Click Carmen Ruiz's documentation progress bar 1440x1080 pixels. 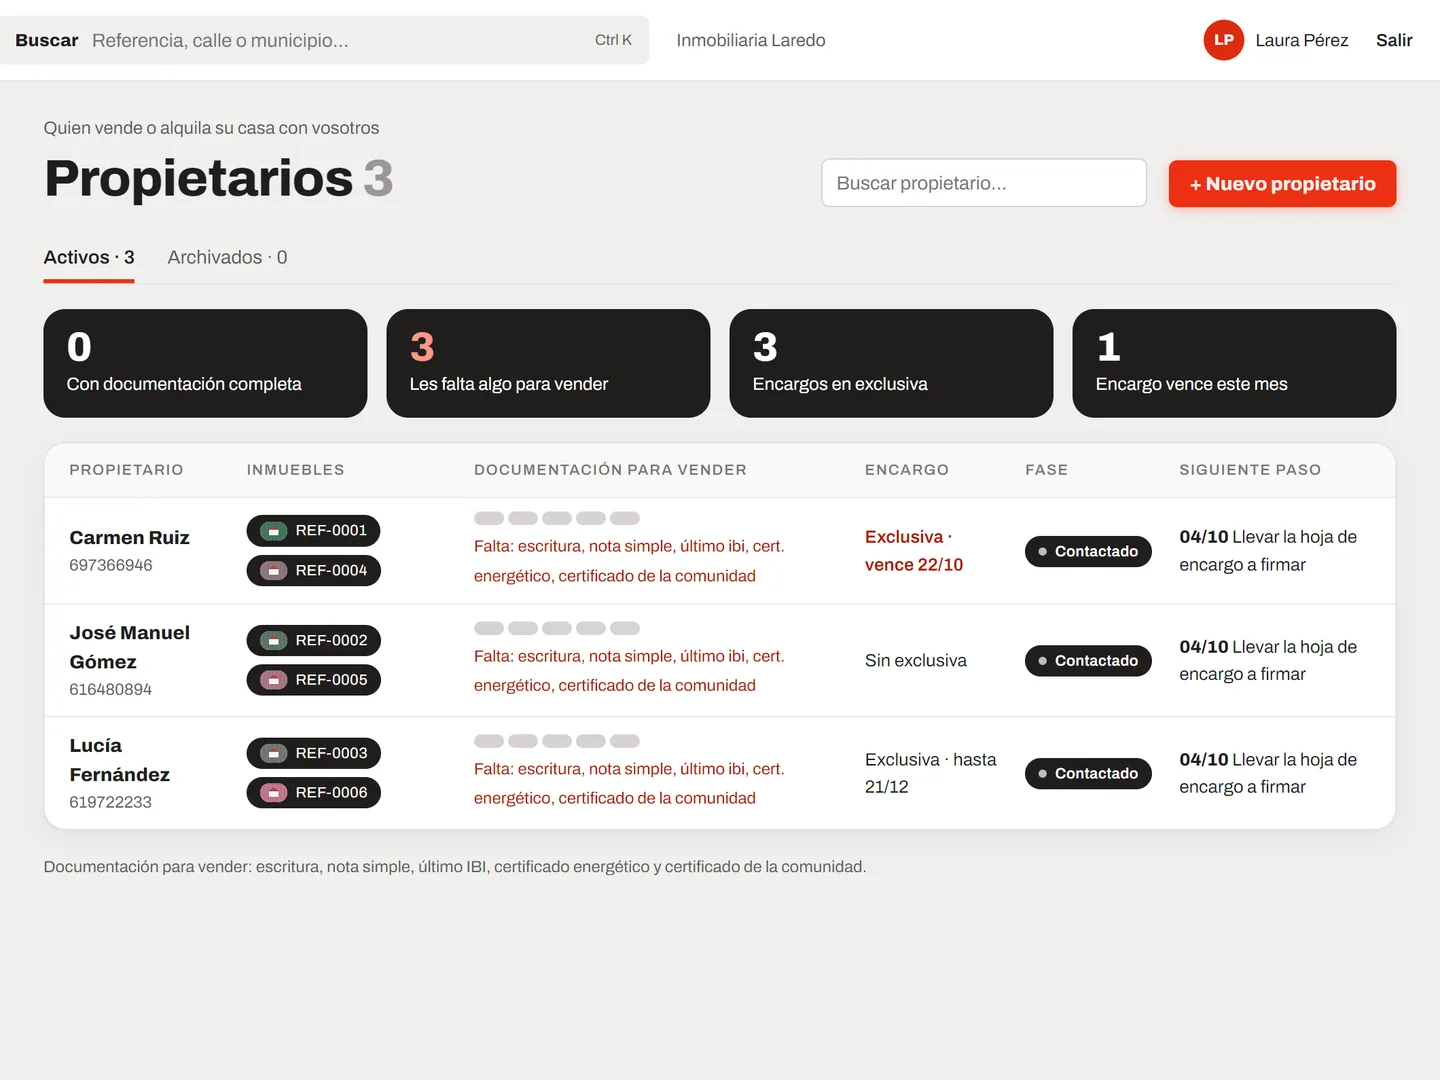coord(557,518)
